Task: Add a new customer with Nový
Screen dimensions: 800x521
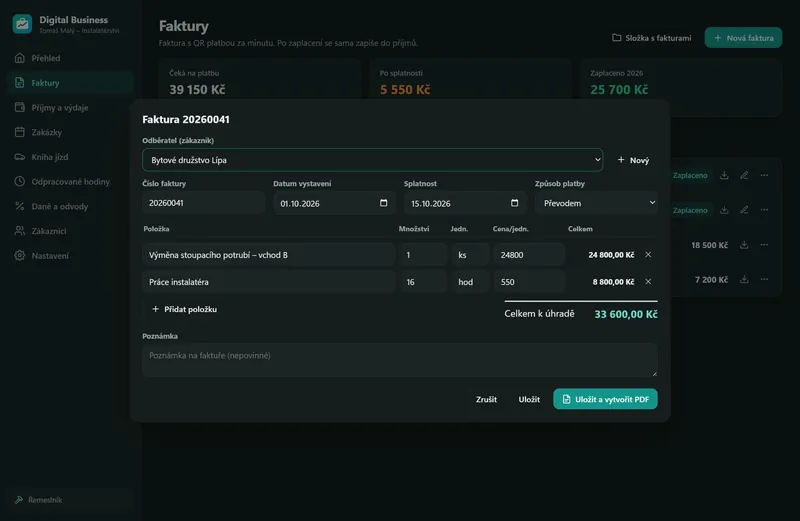Action: (x=633, y=160)
